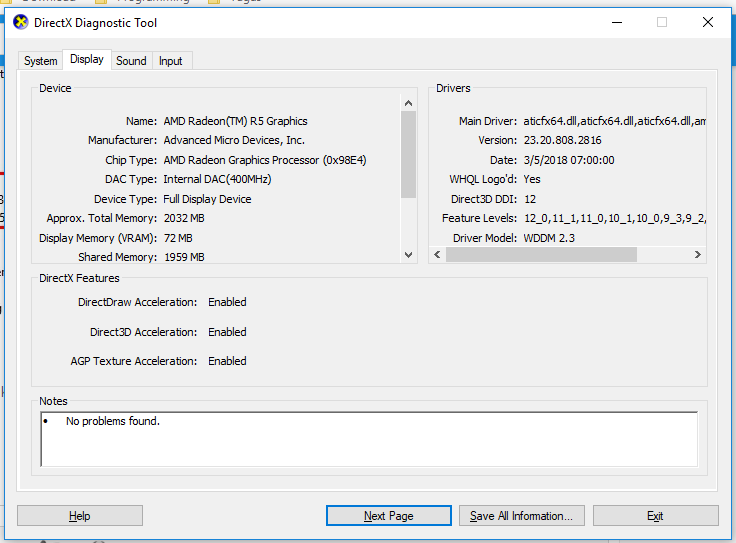Select the 'No problems found.' note text

113,421
